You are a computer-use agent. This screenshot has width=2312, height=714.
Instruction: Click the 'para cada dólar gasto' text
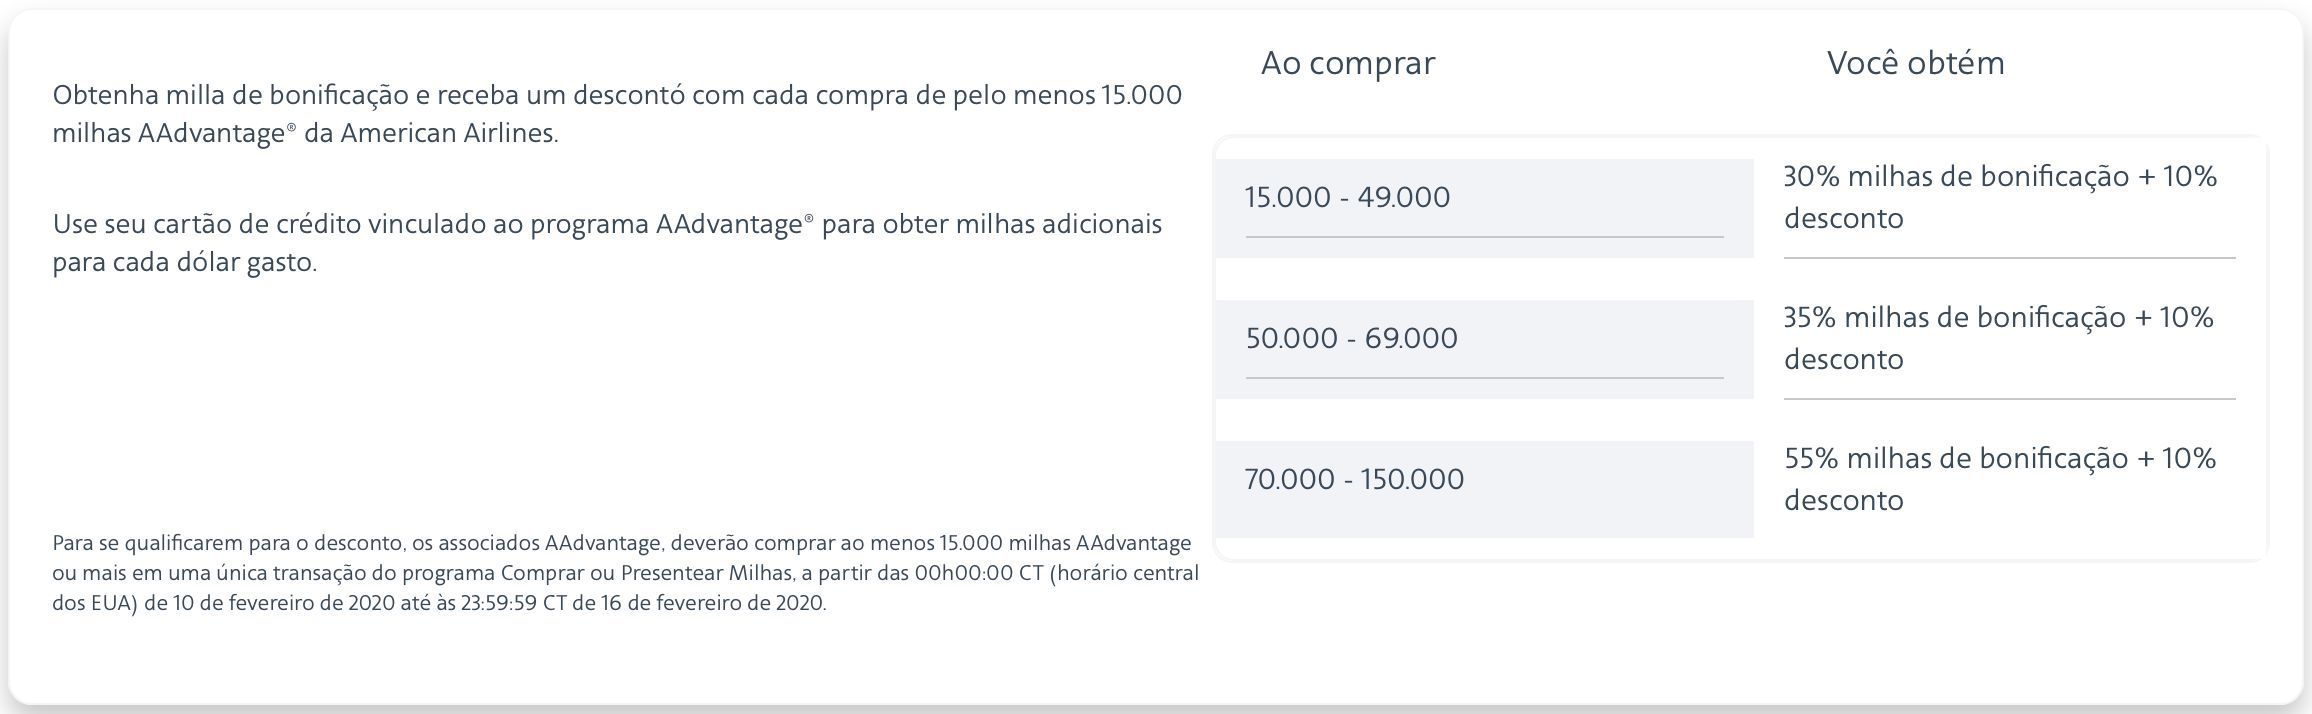[184, 263]
